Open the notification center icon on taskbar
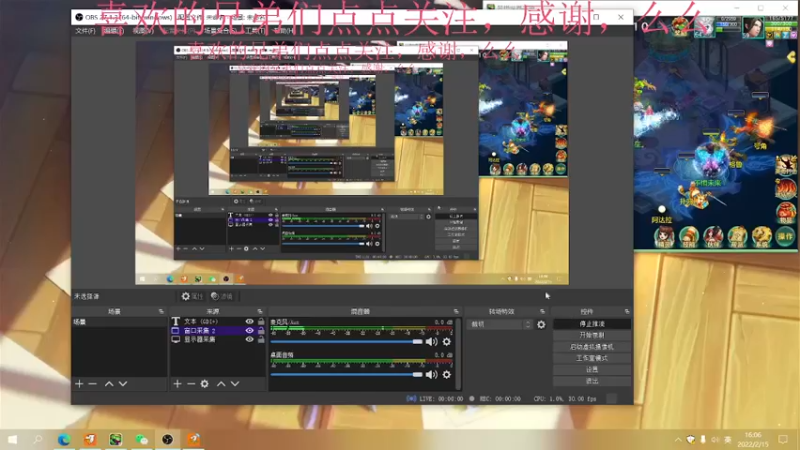The image size is (800, 450). [783, 439]
